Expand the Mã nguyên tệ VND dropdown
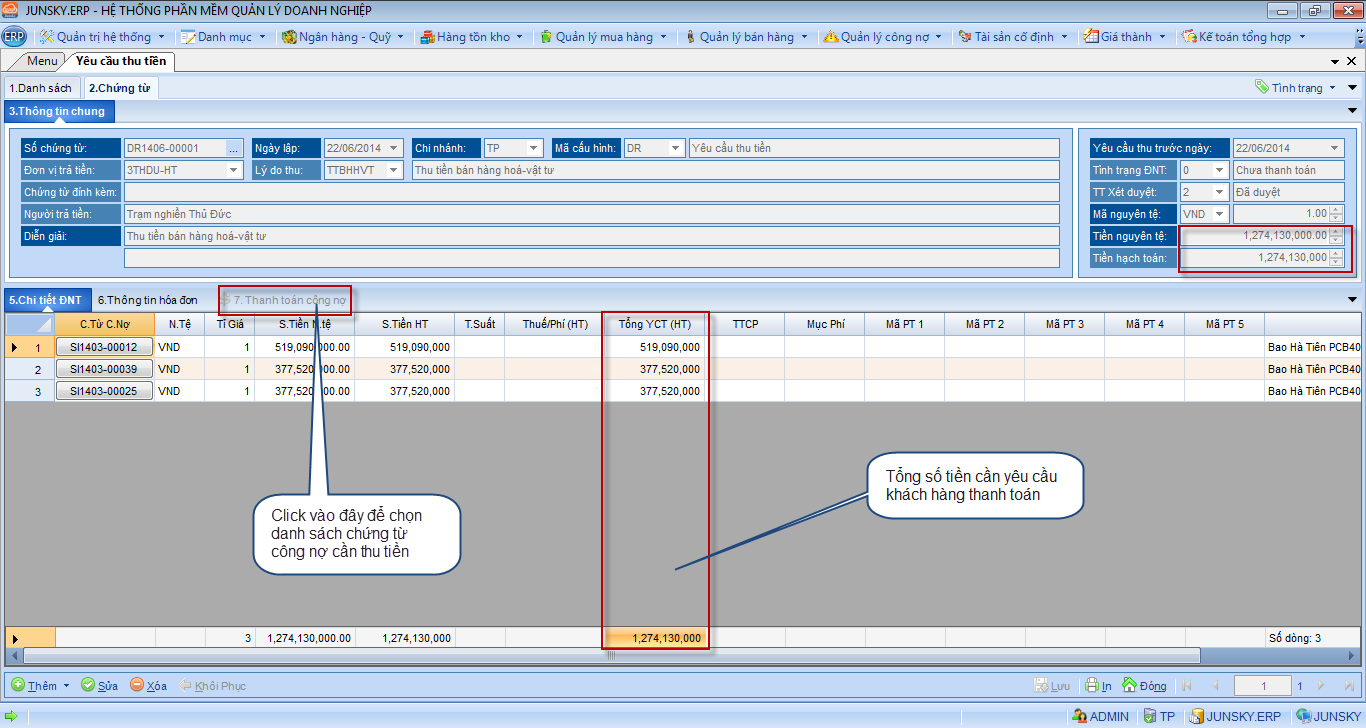 tap(1219, 214)
